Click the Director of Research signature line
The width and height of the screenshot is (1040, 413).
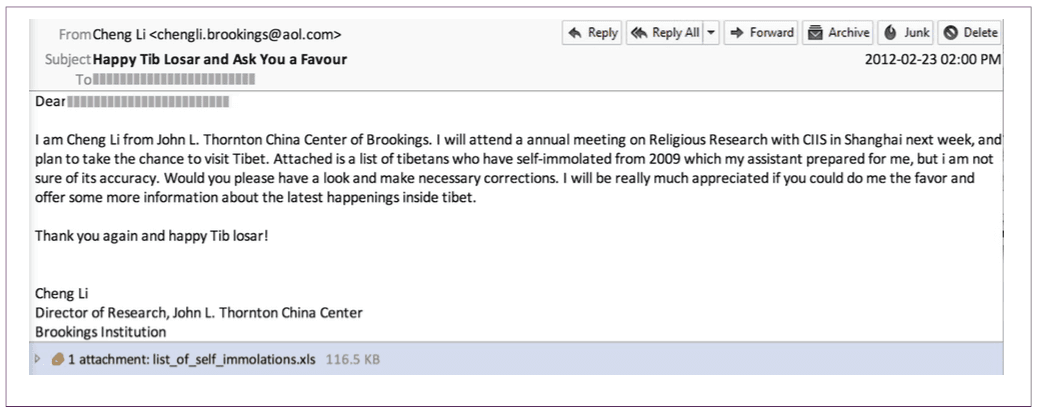coord(199,313)
